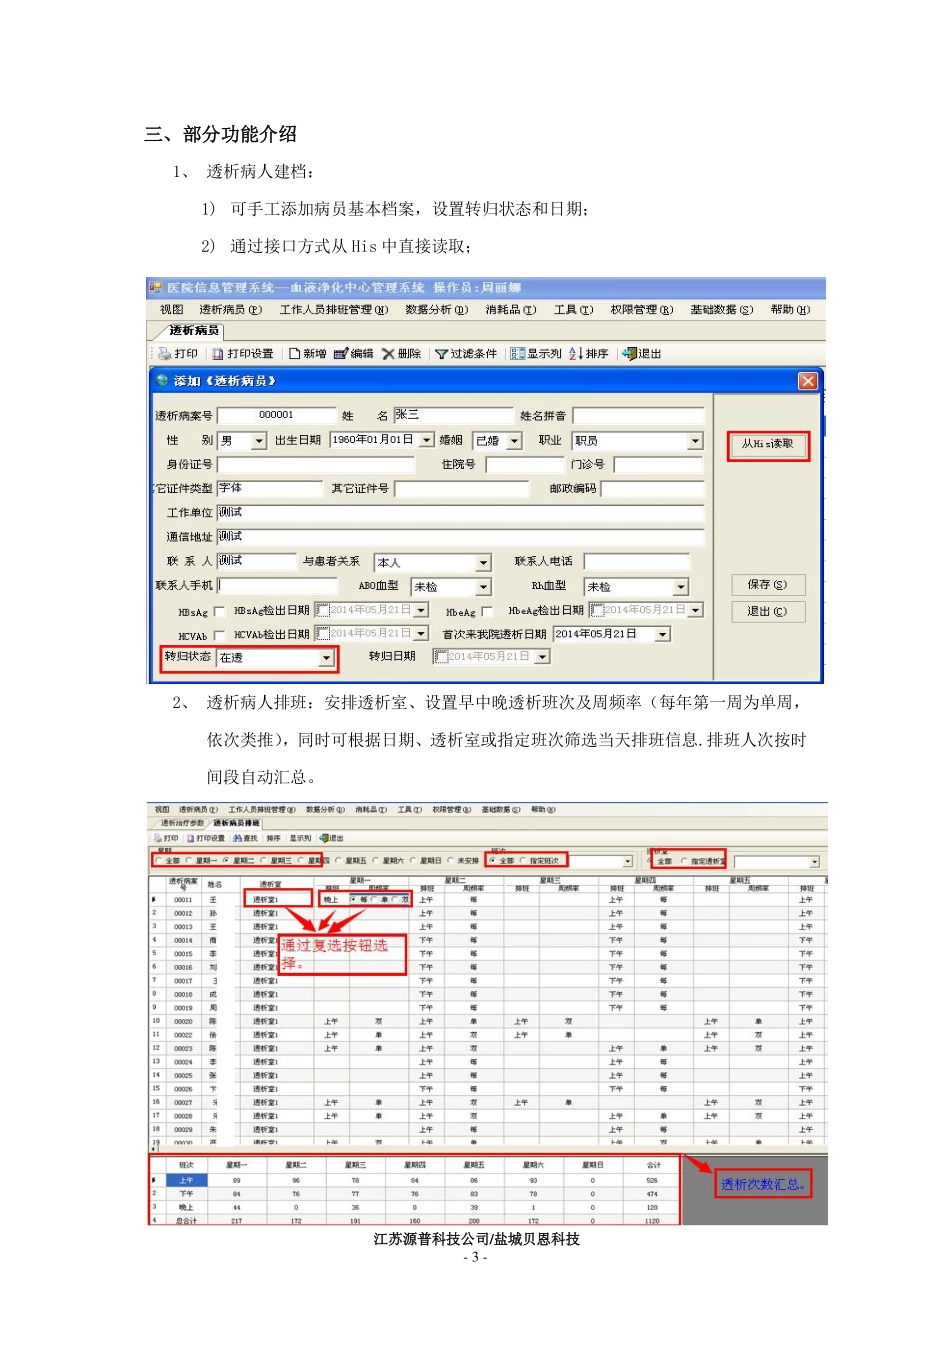Open the 过滤条件 filter toolbar icon
This screenshot has height=1345, width=950.
coord(466,354)
